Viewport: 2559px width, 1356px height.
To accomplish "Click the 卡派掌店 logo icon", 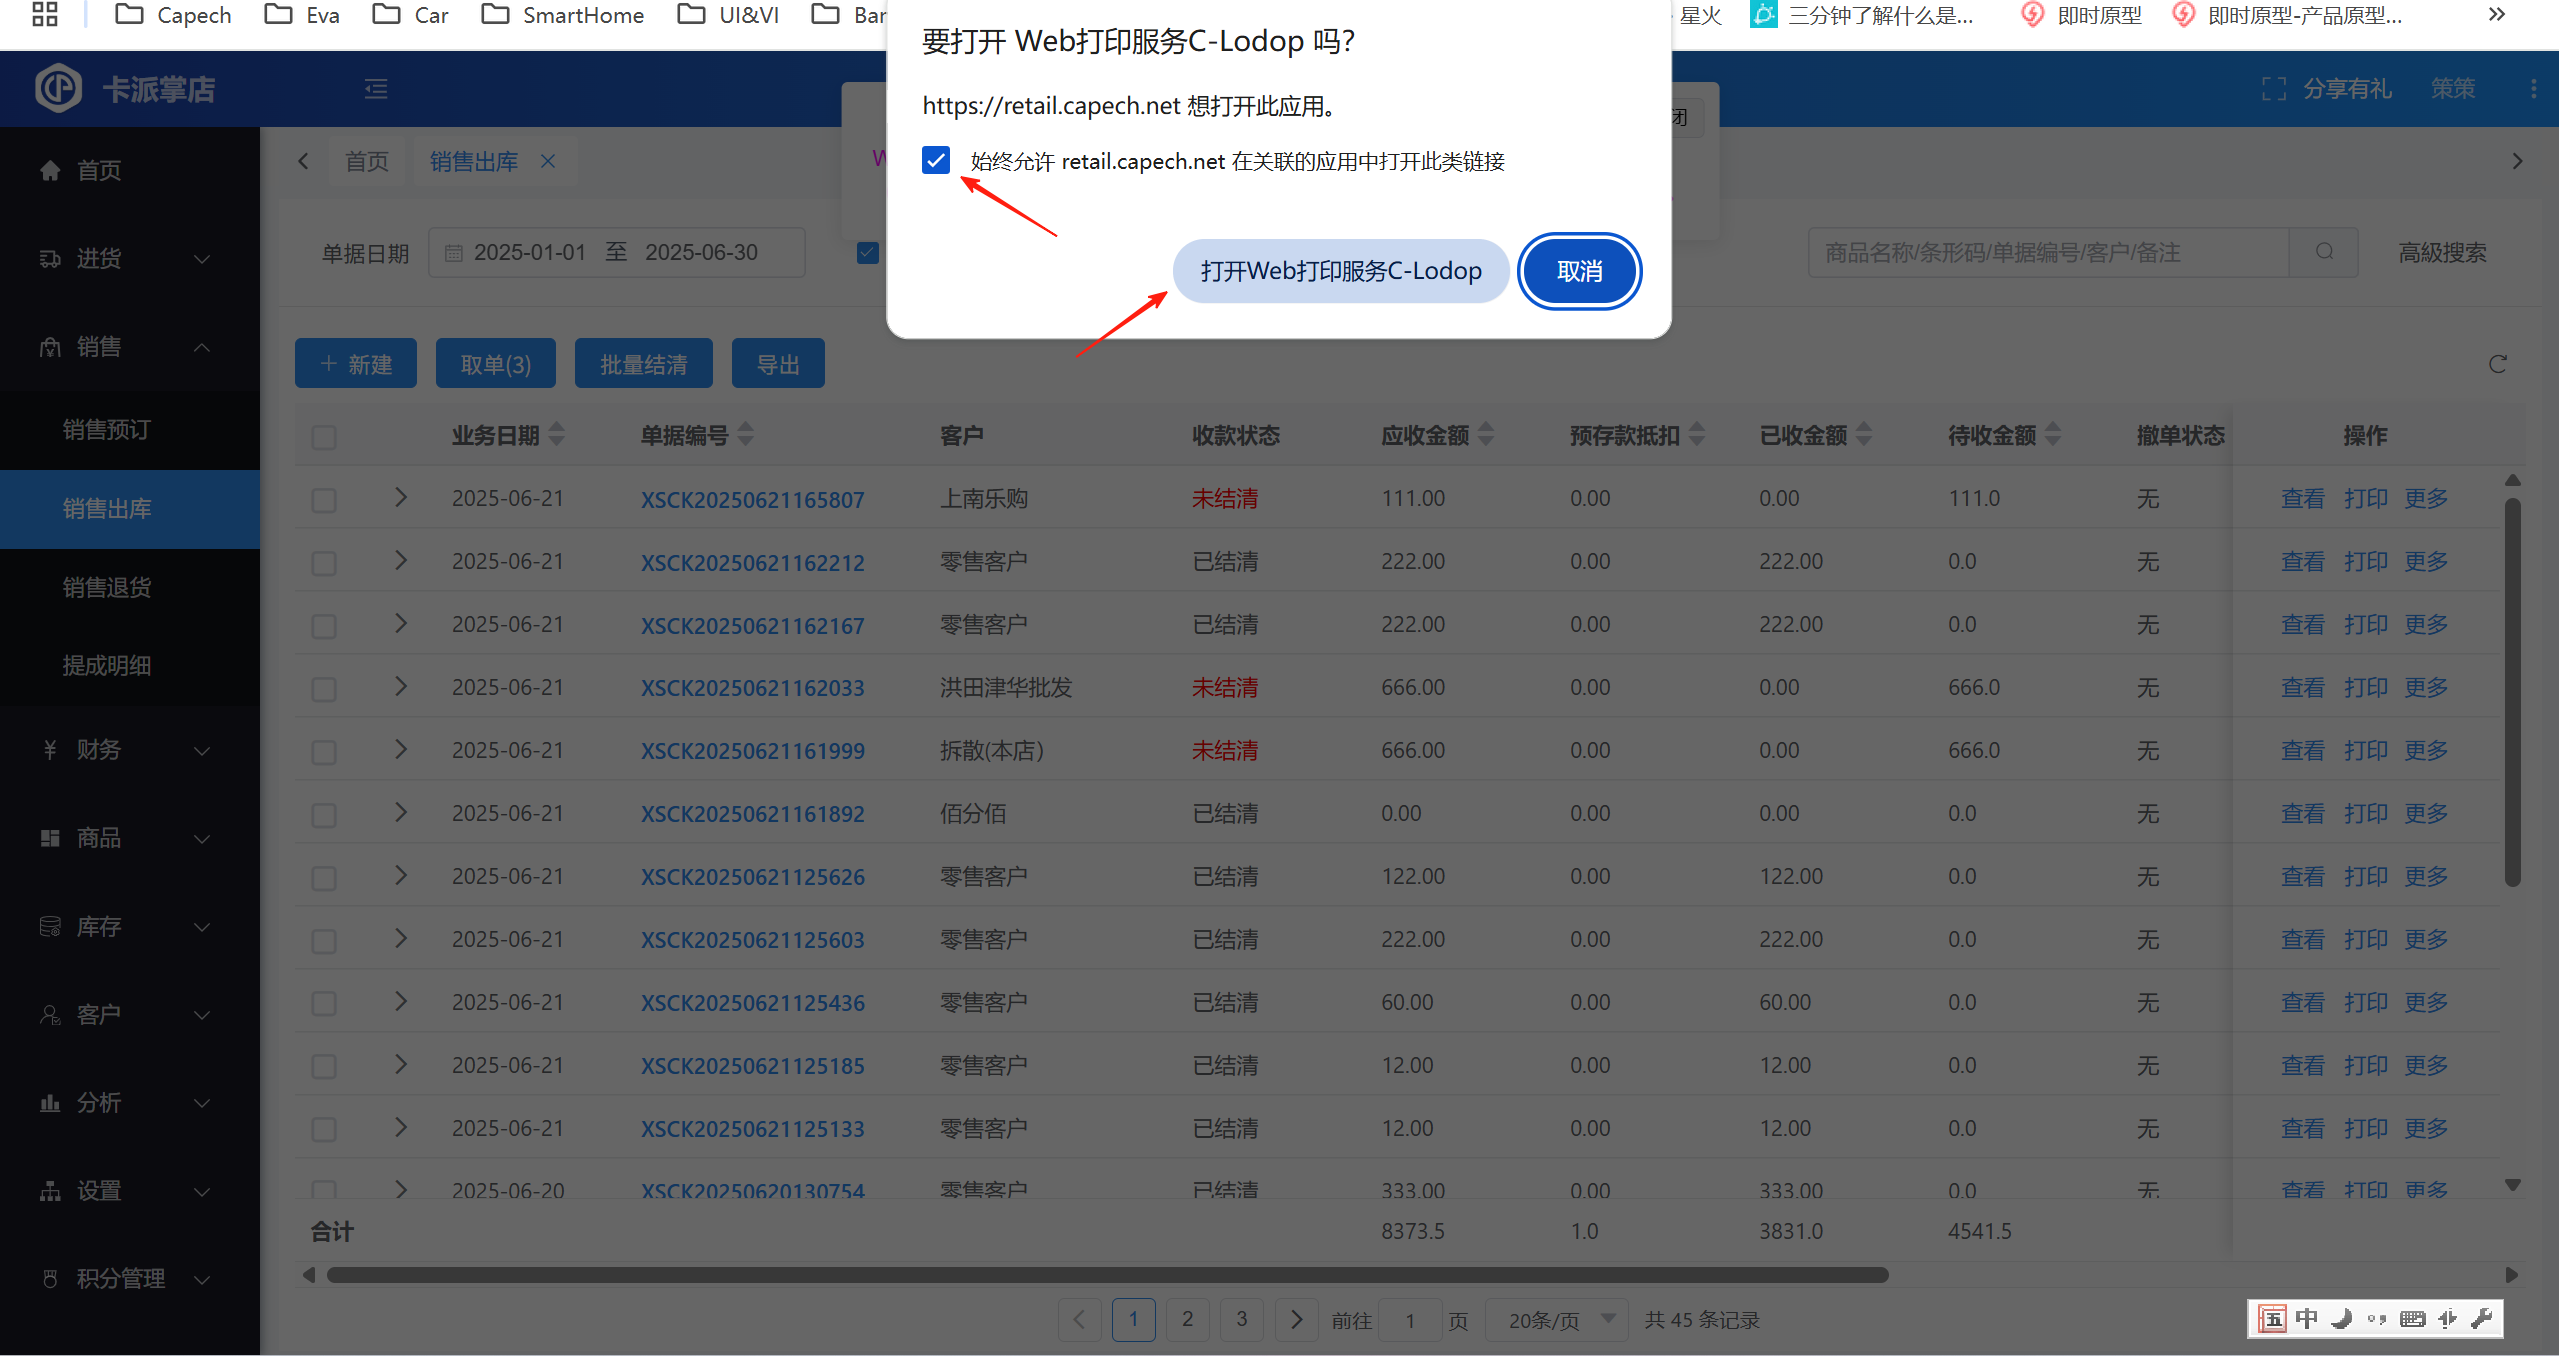I will (x=58, y=89).
